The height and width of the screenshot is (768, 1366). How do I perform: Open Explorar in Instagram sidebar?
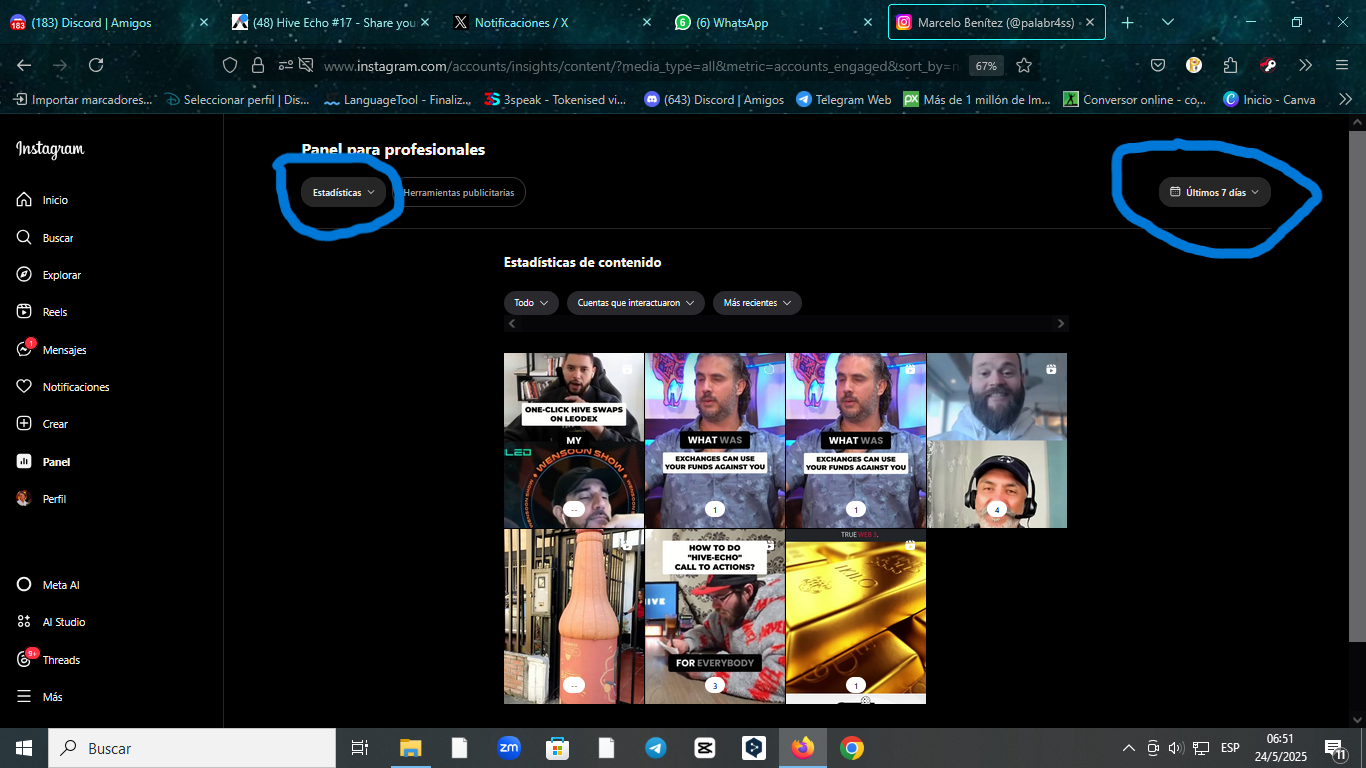tap(49, 275)
